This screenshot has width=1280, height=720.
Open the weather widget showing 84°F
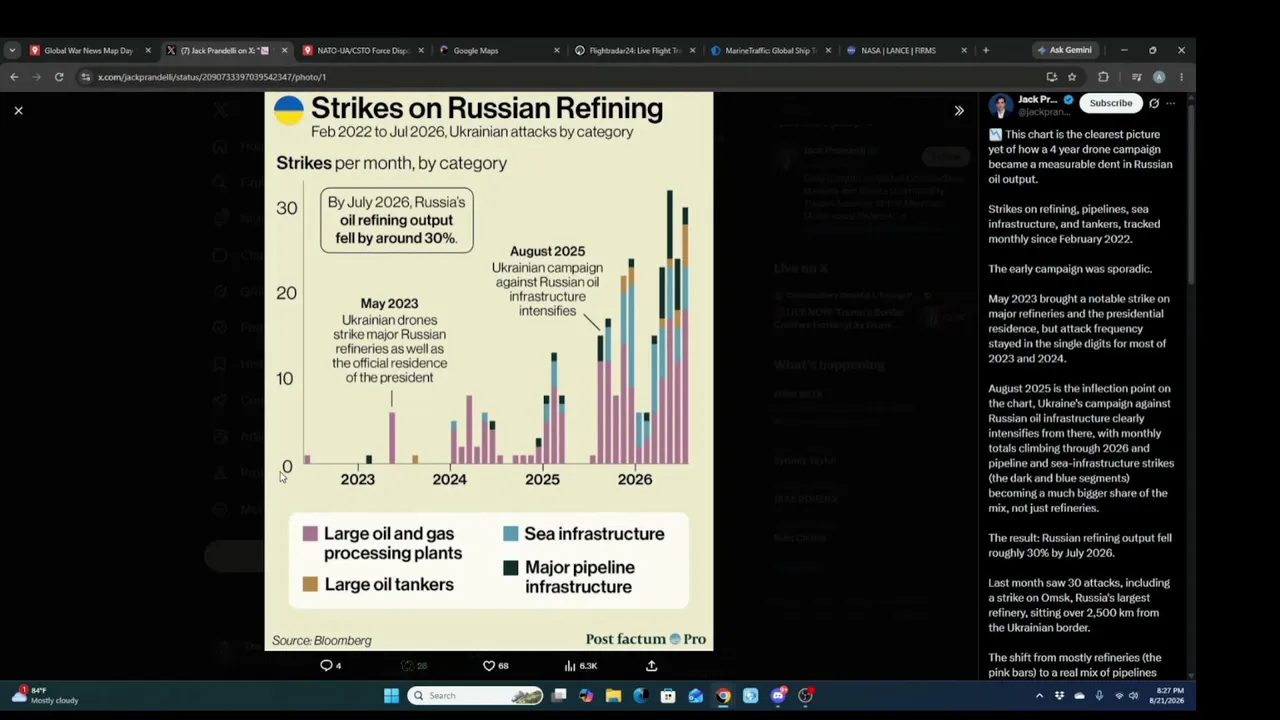coord(45,695)
